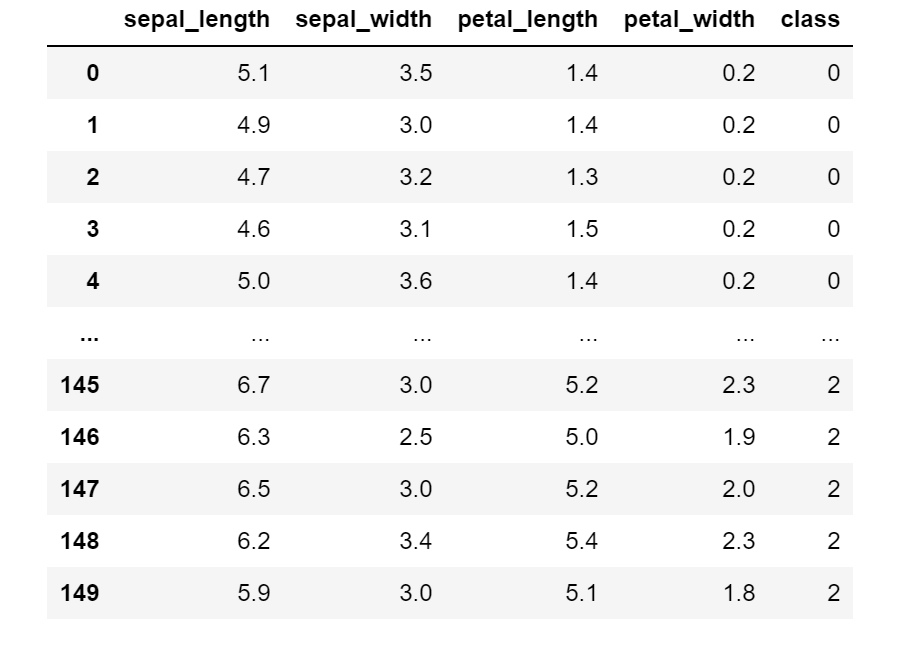This screenshot has height=652, width=902.
Task: Select class value 2 in row 148
Action: (834, 541)
